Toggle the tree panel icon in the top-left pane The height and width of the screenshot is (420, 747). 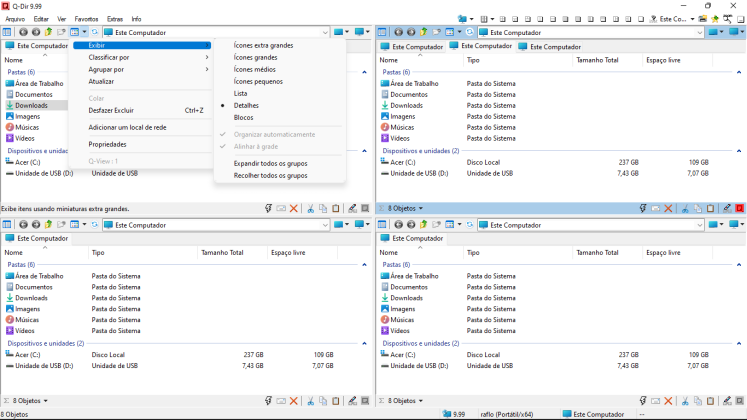pyautogui.click(x=7, y=32)
